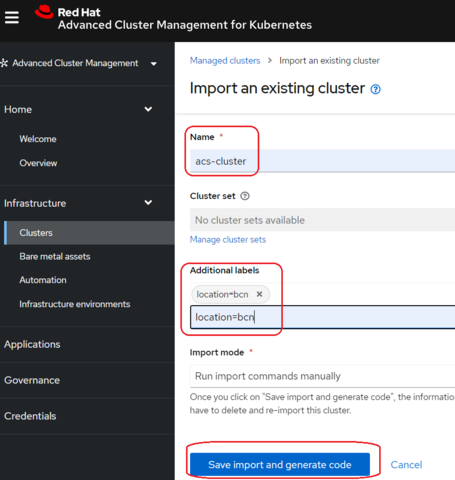The height and width of the screenshot is (480, 455).
Task: Click the Additional labels text input
Action: tap(322, 317)
